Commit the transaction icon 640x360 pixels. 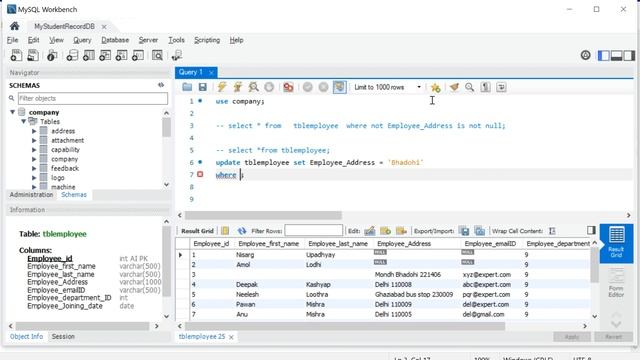click(308, 87)
